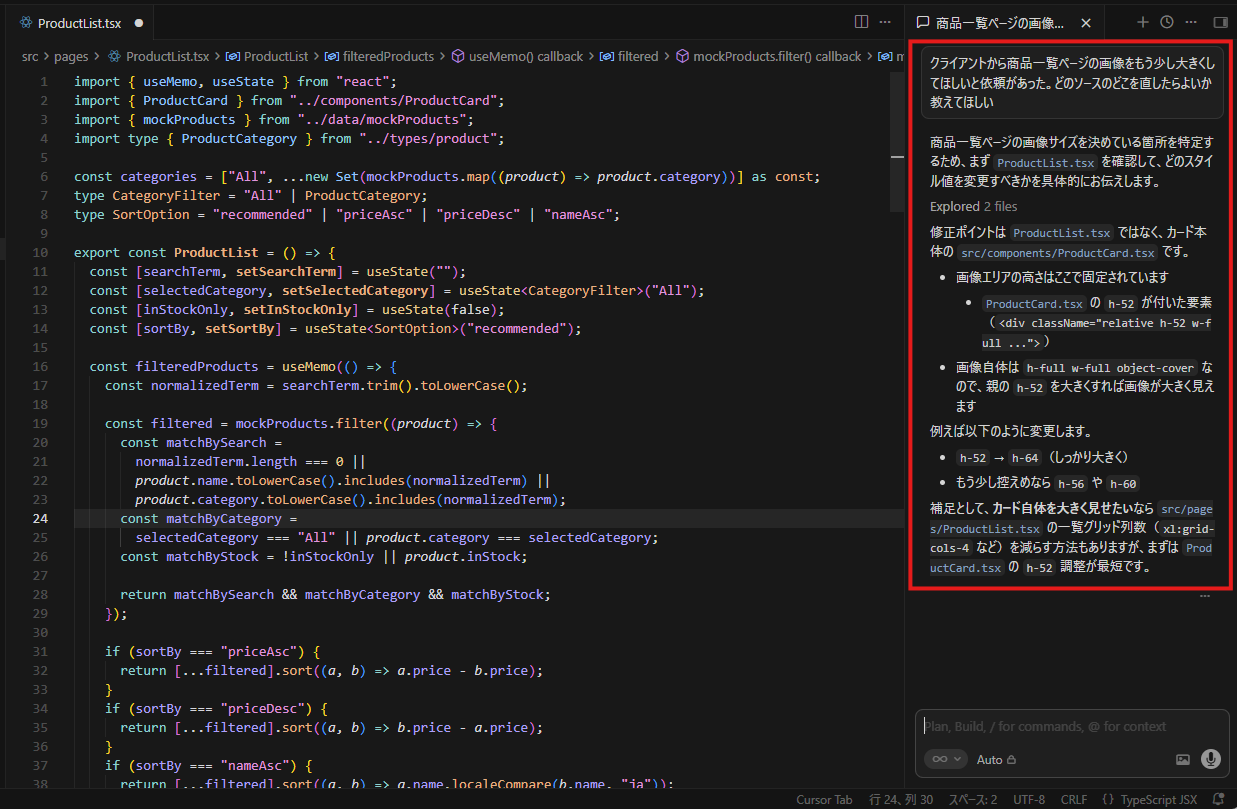
Task: Open "filtered" breadcrumb symbol
Action: (x=629, y=56)
